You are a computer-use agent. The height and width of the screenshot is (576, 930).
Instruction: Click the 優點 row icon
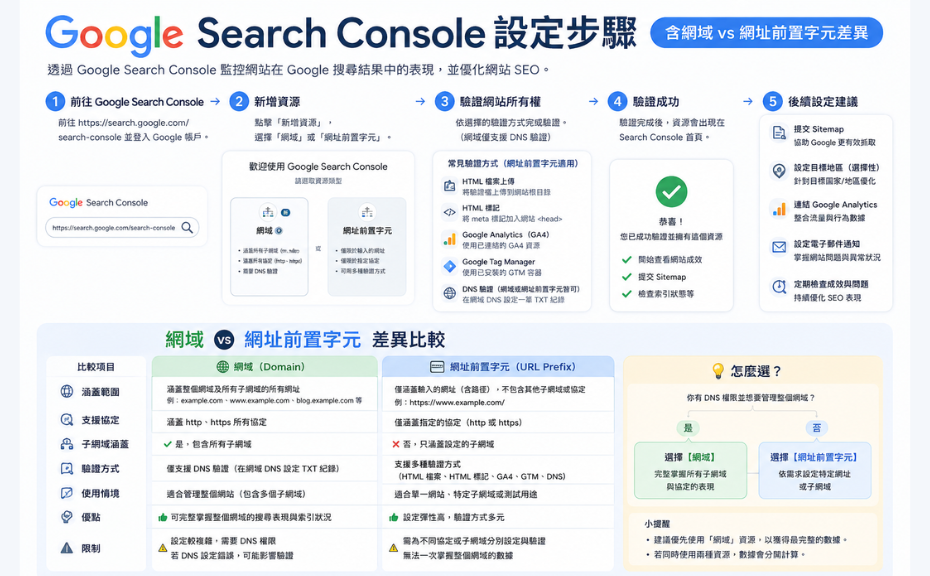coord(67,517)
